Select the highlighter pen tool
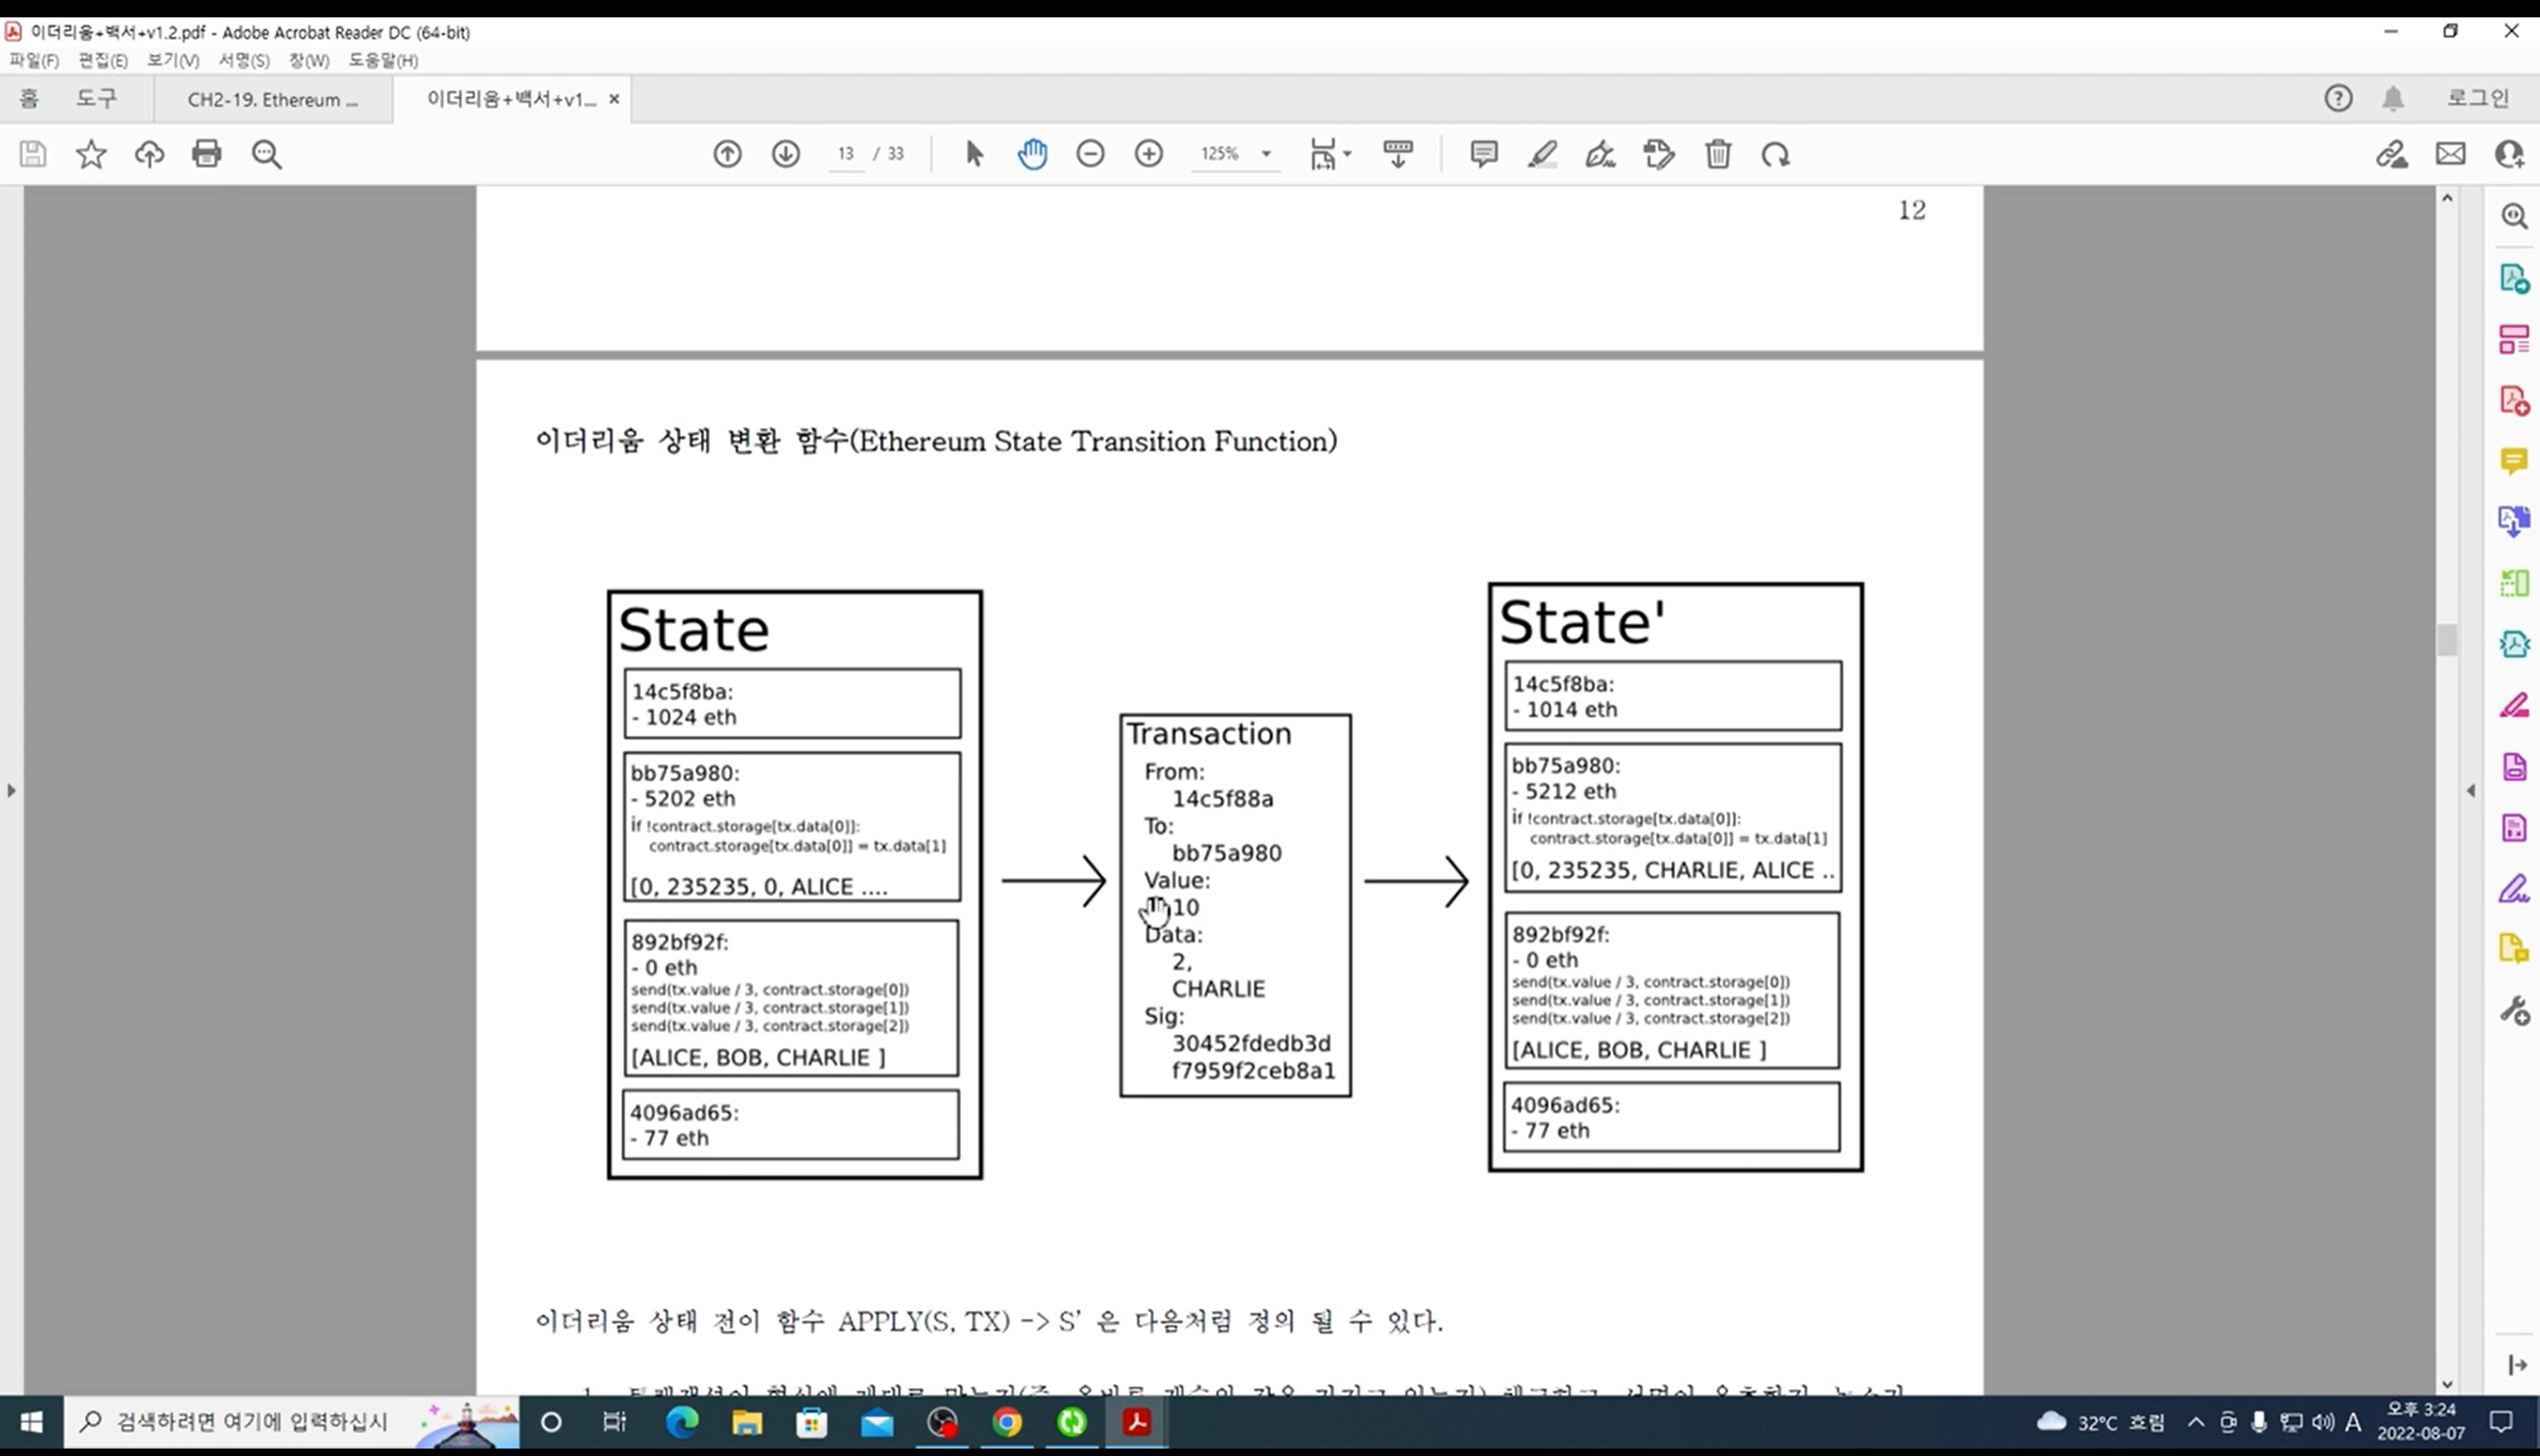 1542,154
